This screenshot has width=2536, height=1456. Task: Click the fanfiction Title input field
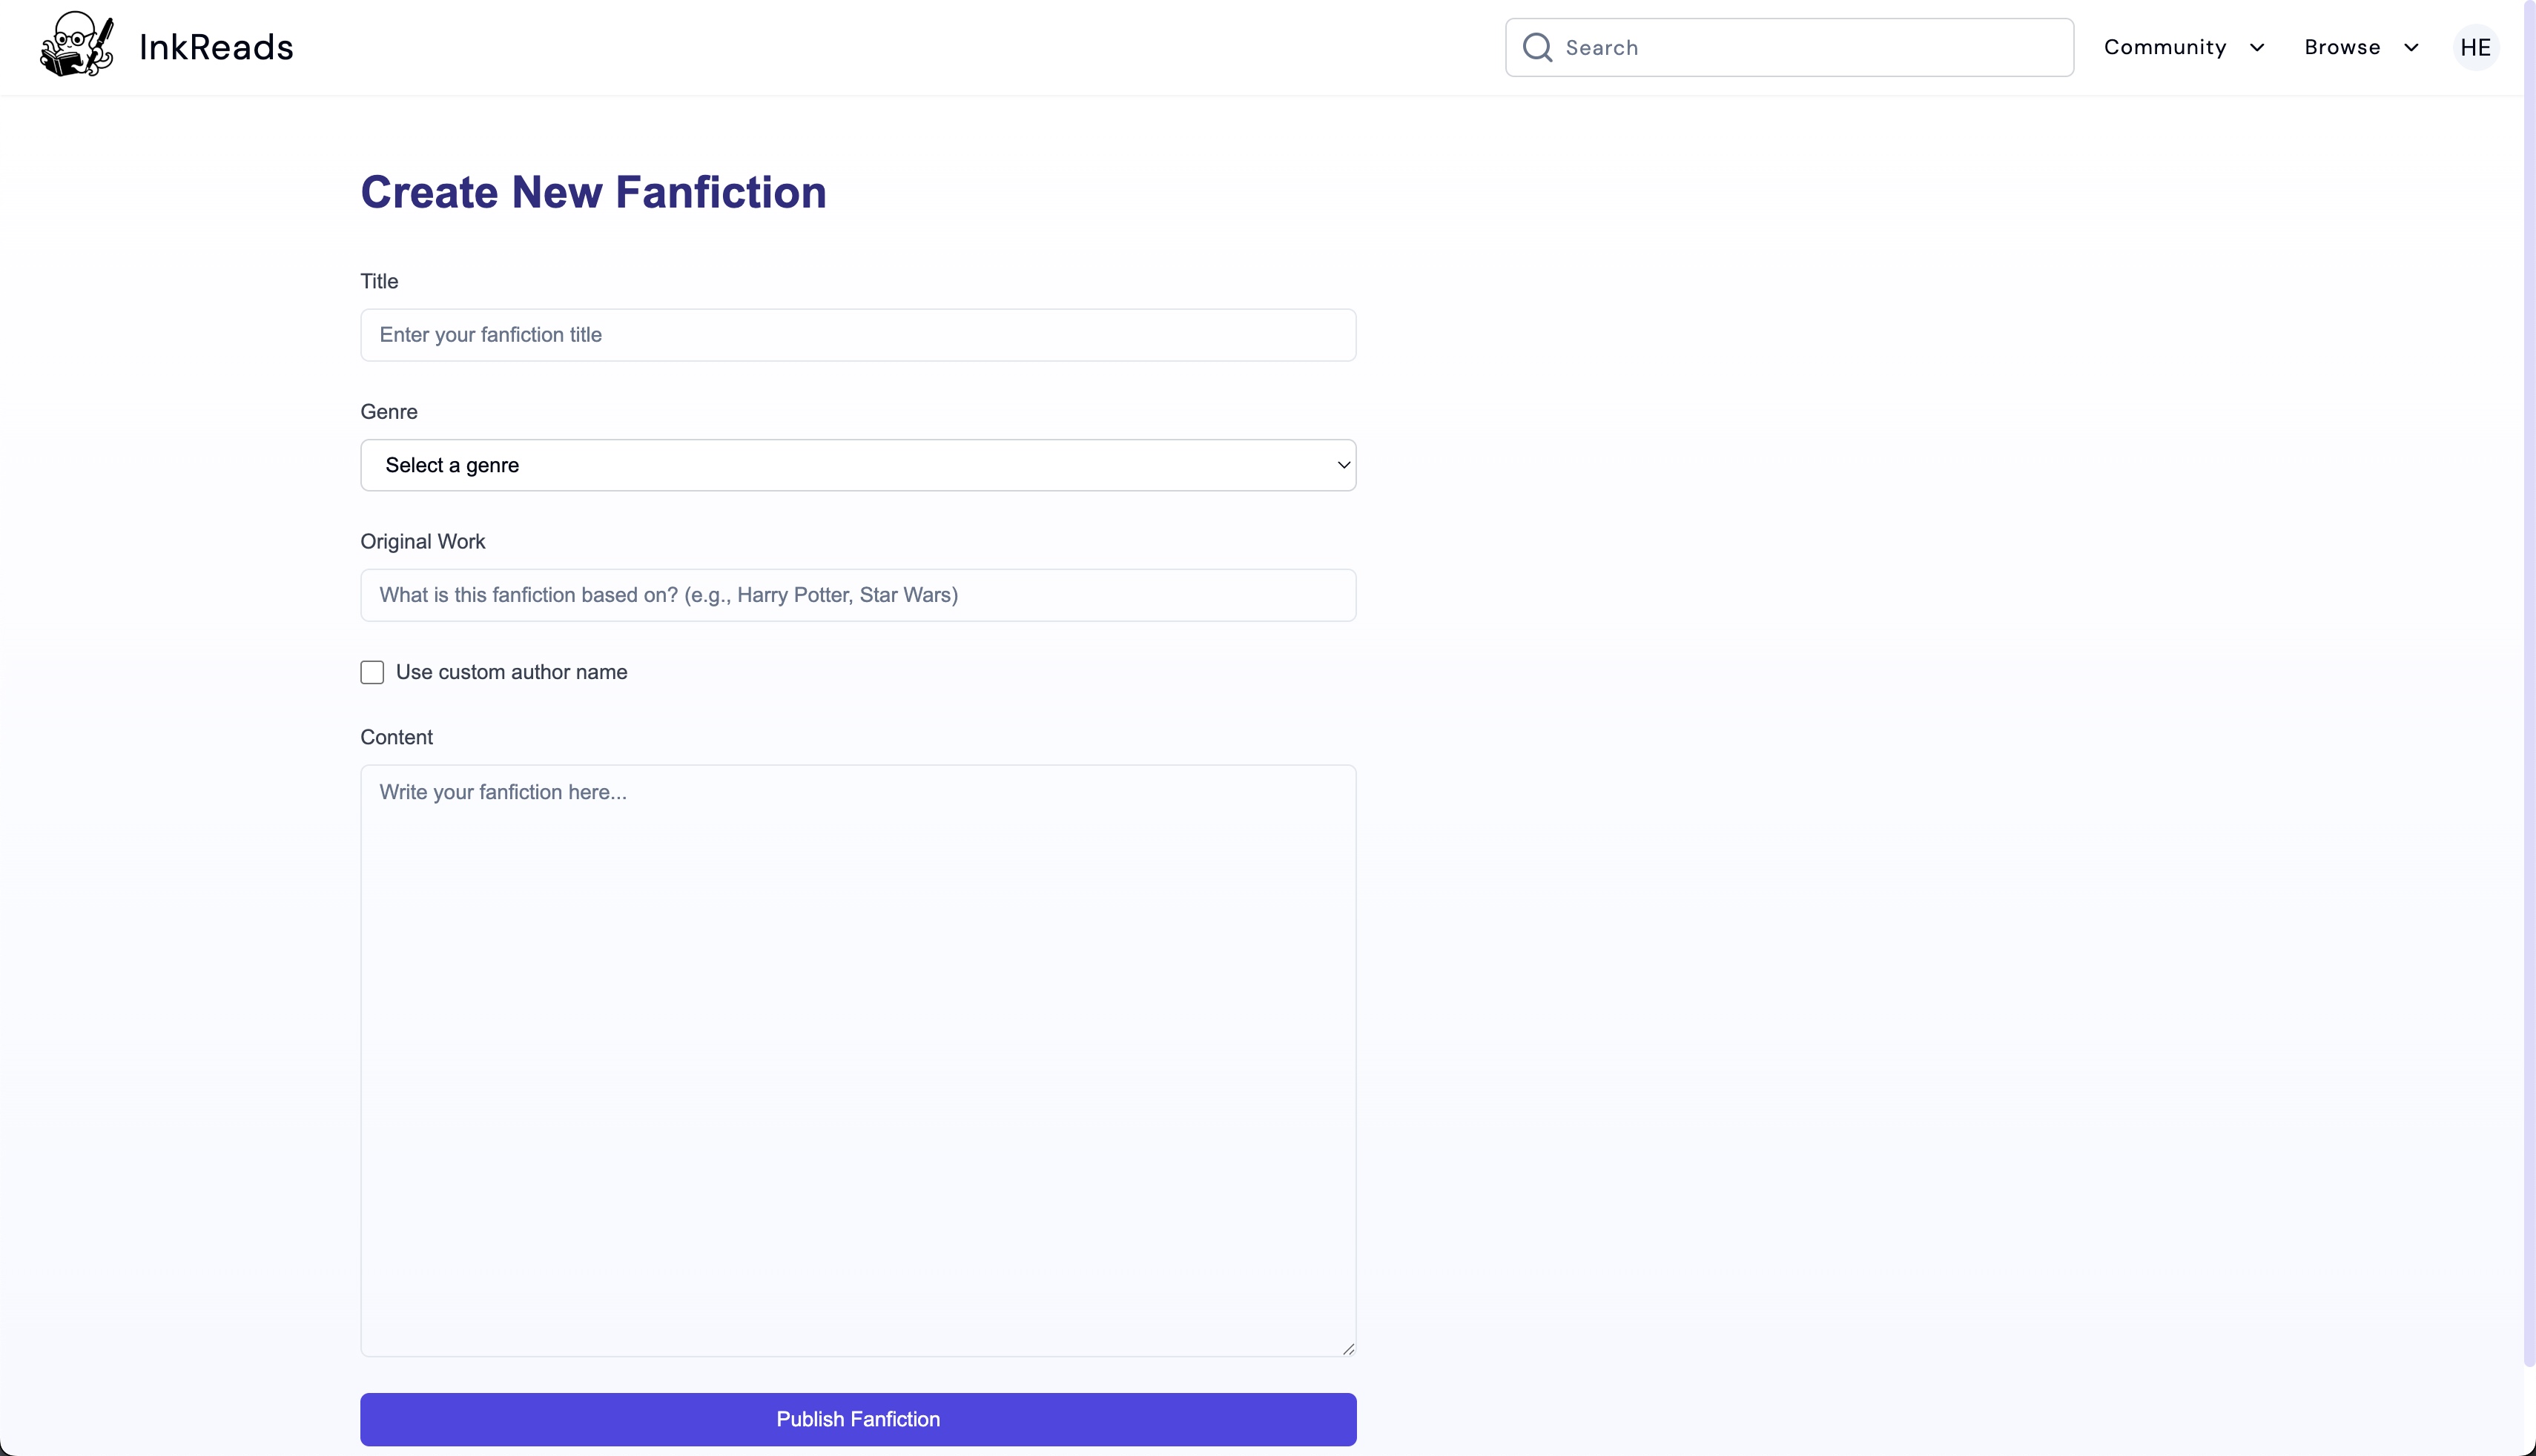tap(858, 335)
